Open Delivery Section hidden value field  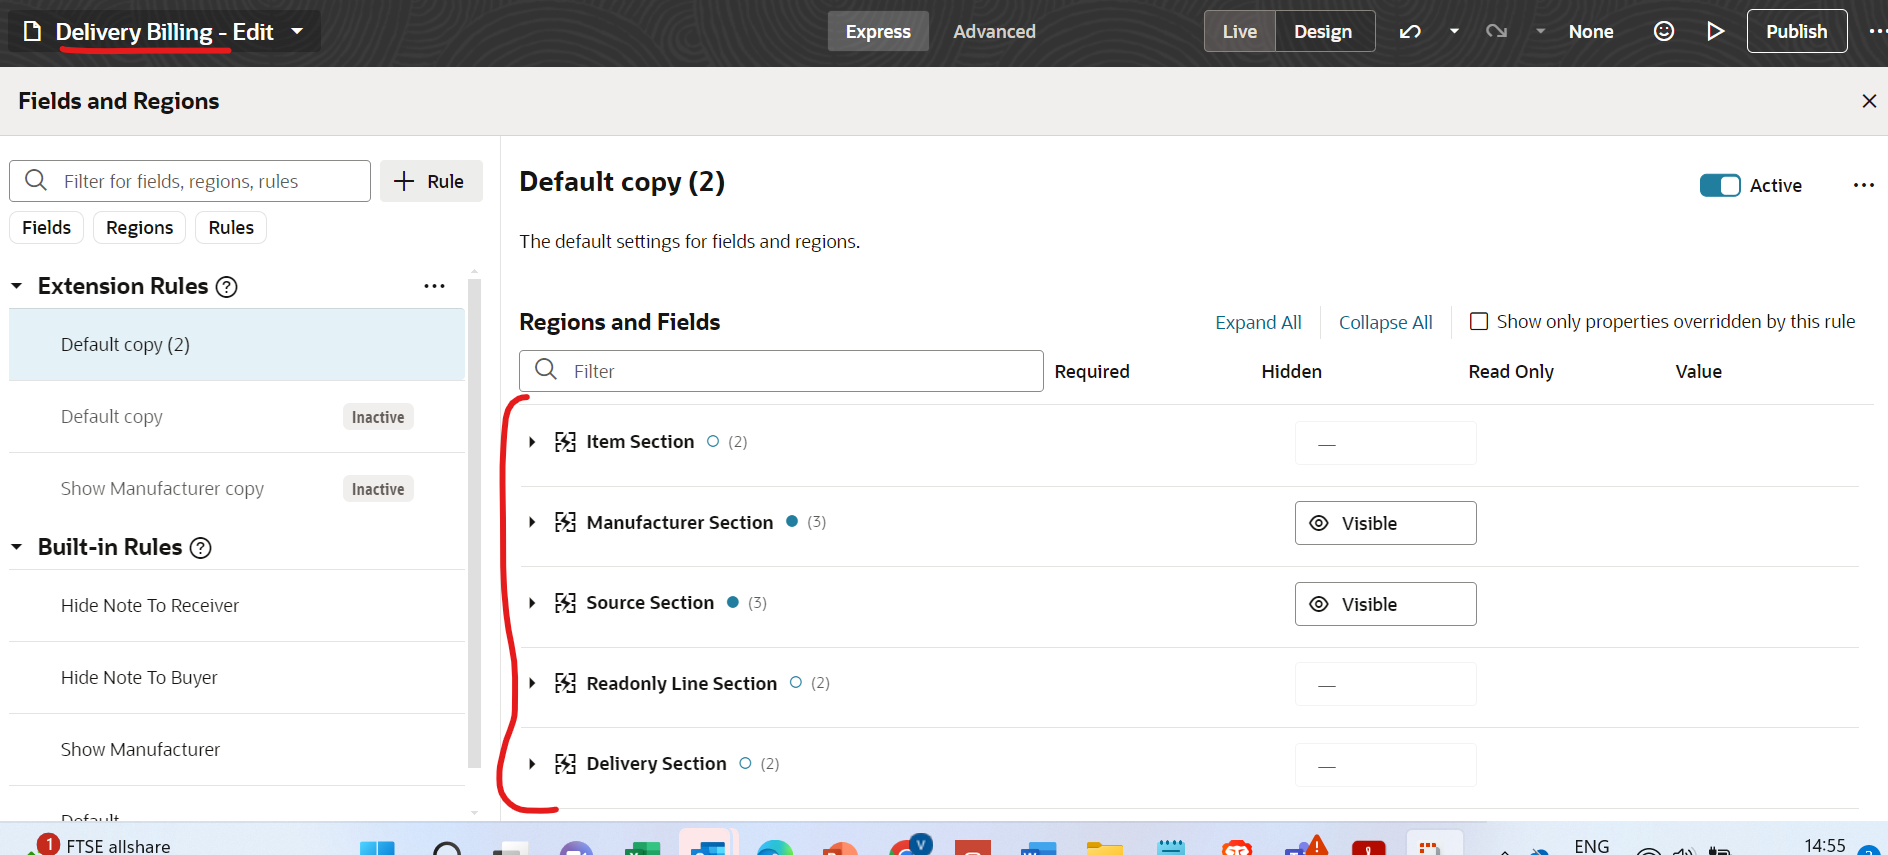coord(1385,765)
